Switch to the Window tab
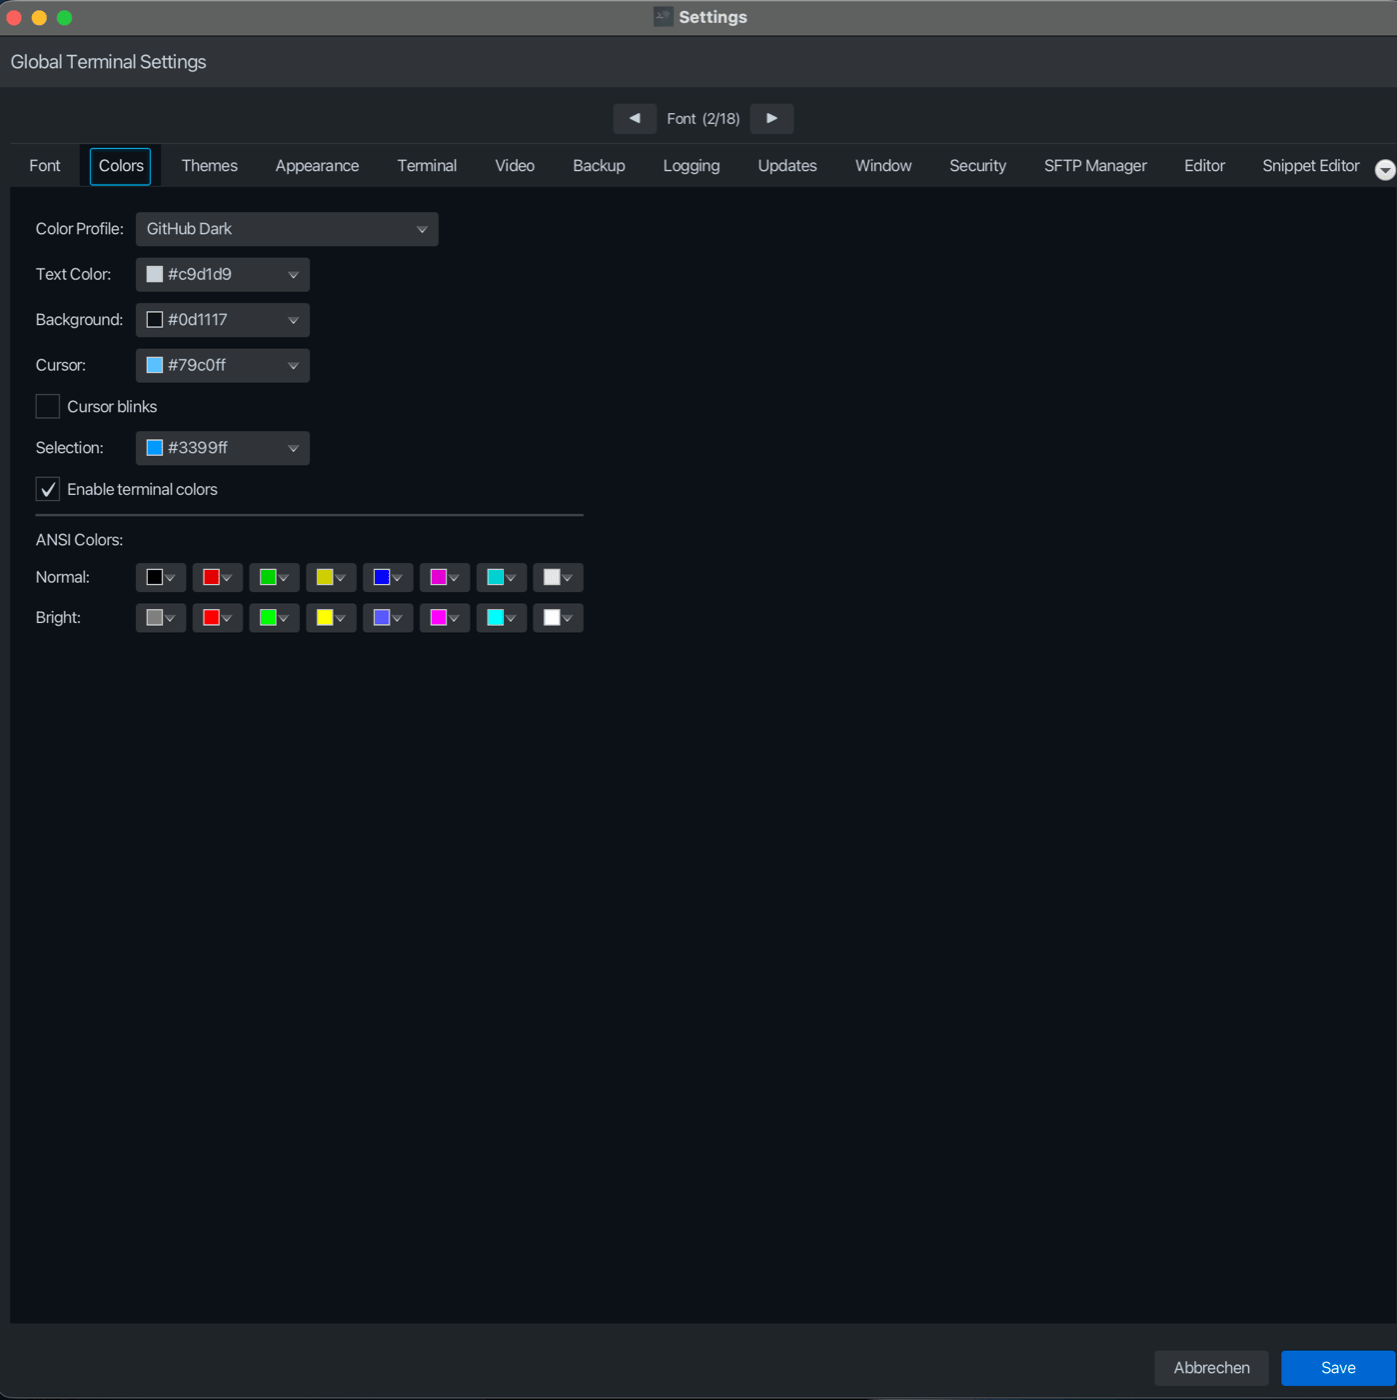The height and width of the screenshot is (1400, 1397). coord(883,166)
